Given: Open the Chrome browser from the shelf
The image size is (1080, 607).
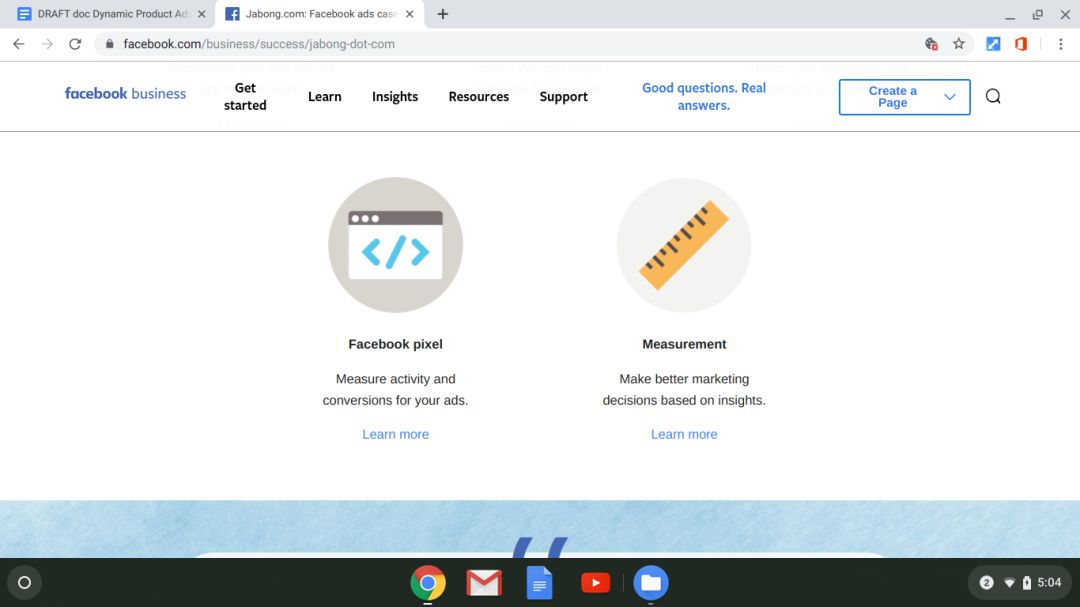Looking at the screenshot, I should click(428, 582).
